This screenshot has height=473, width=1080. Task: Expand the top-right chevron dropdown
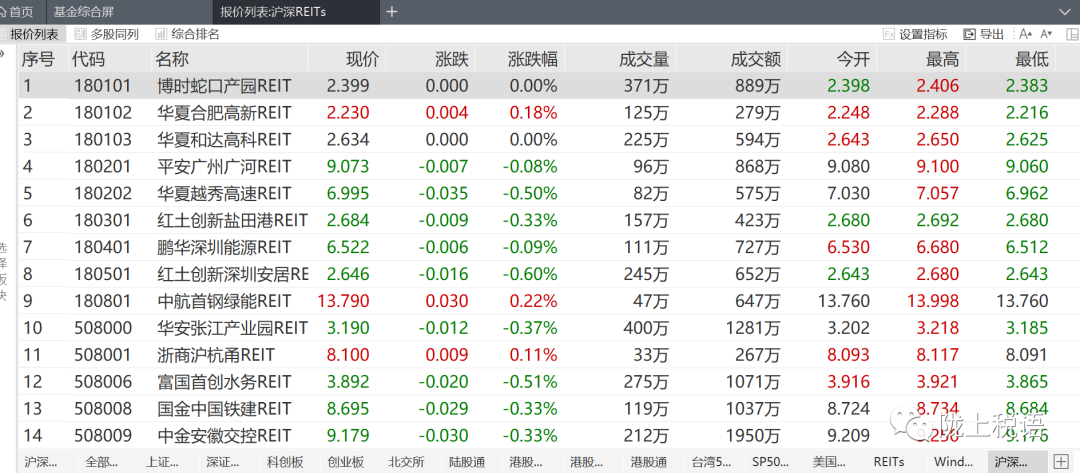point(1065,12)
